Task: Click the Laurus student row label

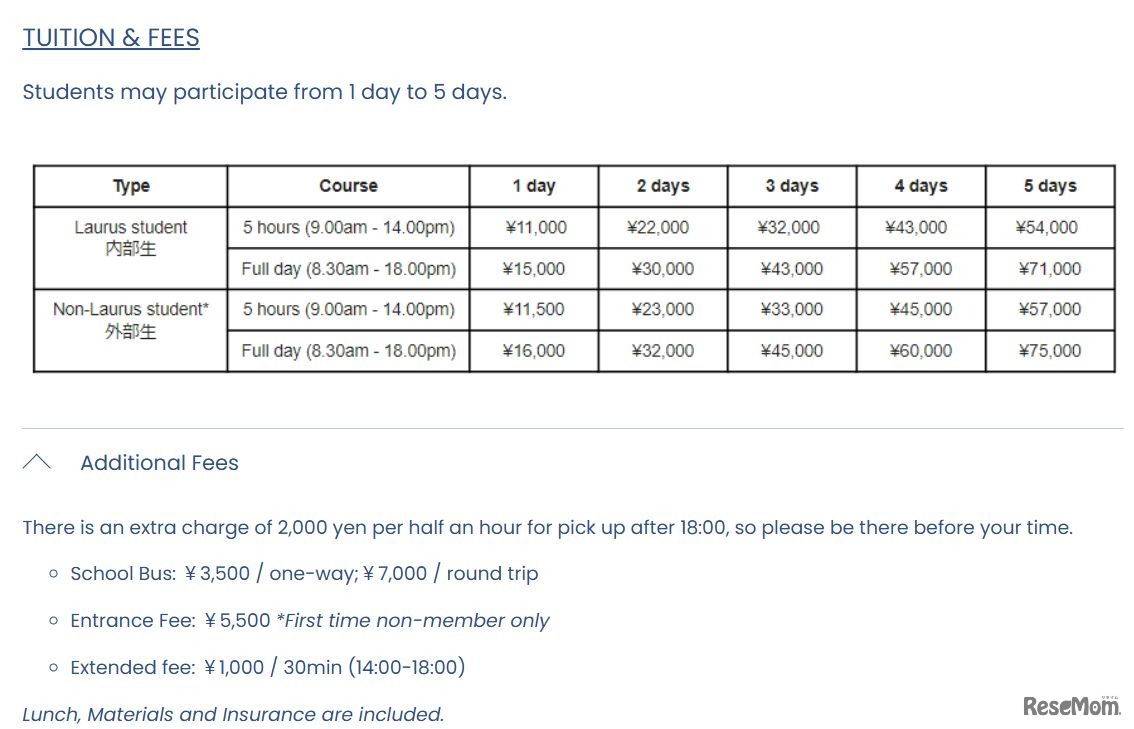Action: [131, 237]
